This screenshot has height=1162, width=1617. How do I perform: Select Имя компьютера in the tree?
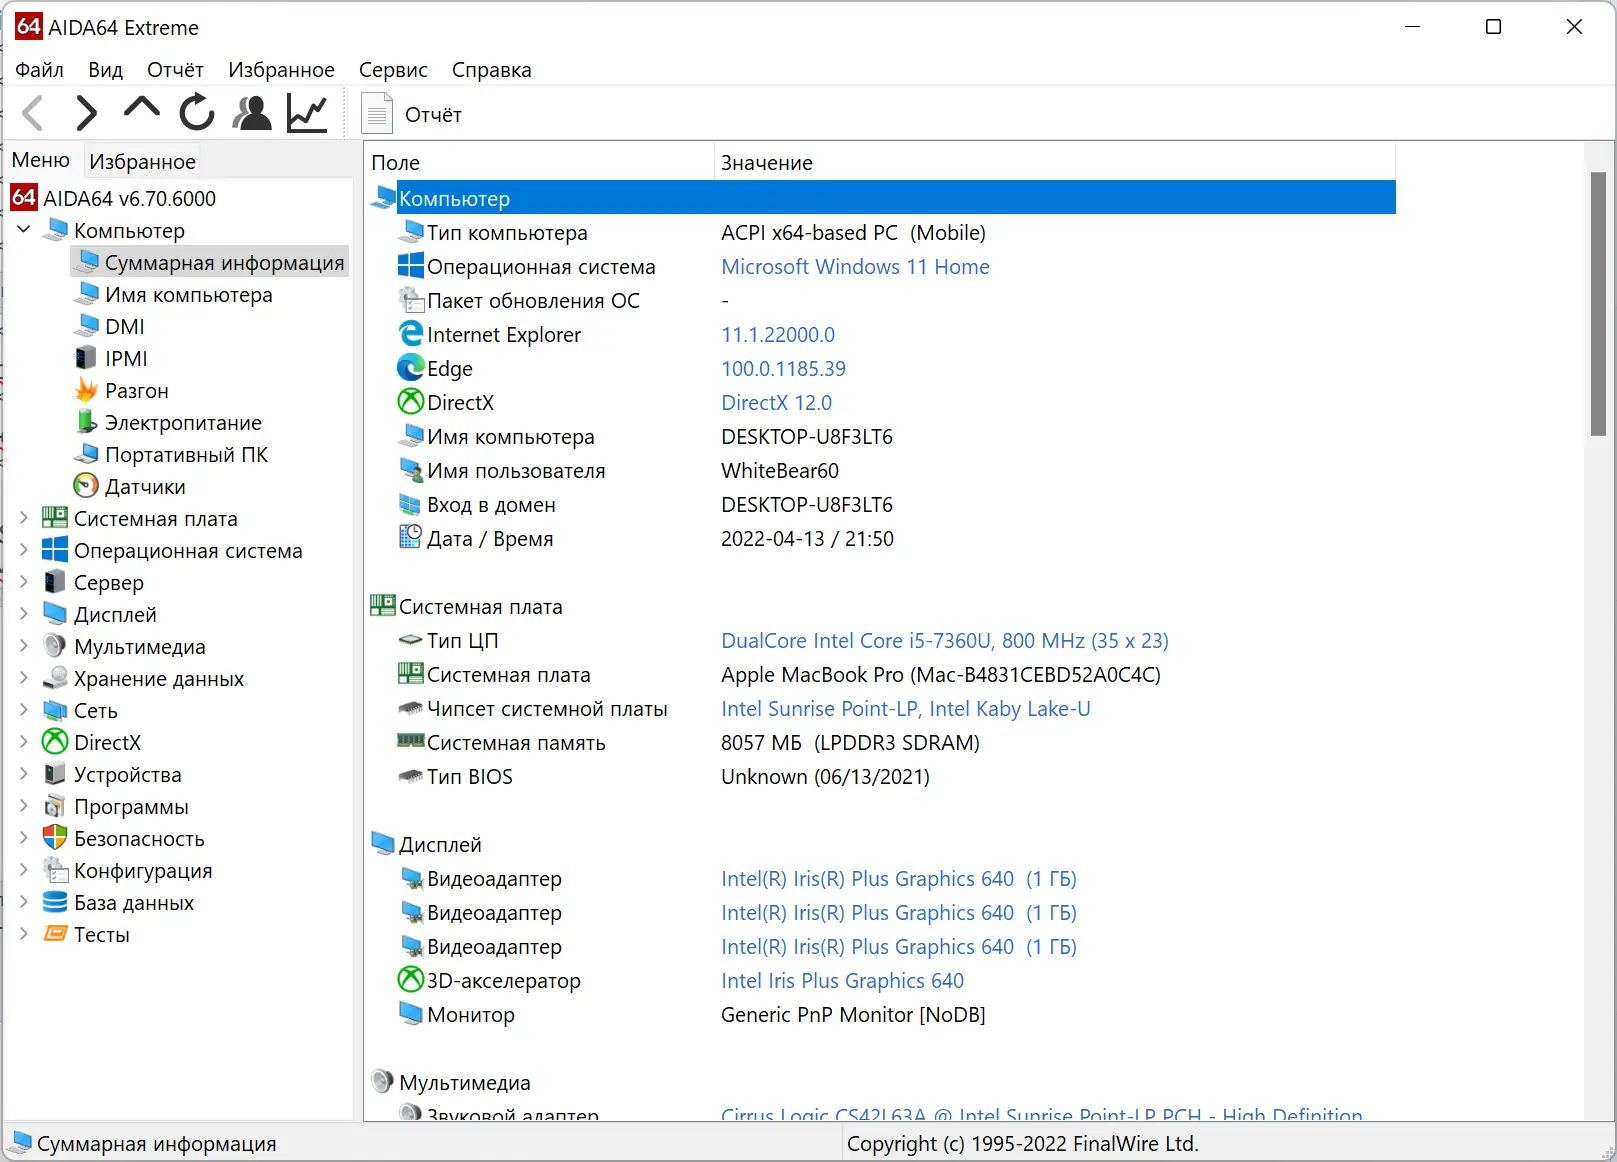click(x=188, y=294)
